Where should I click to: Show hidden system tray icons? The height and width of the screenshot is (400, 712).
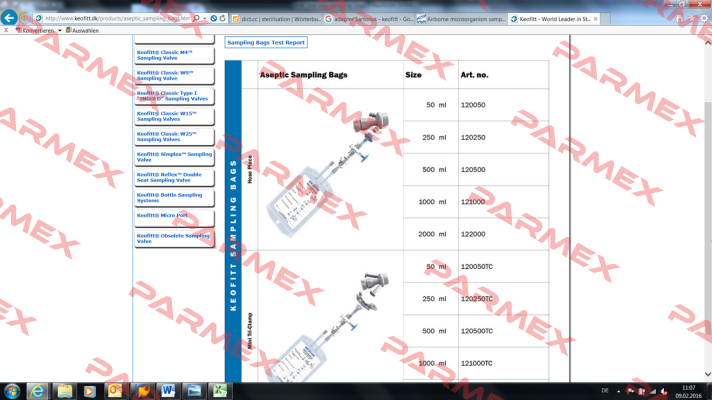pyautogui.click(x=618, y=391)
